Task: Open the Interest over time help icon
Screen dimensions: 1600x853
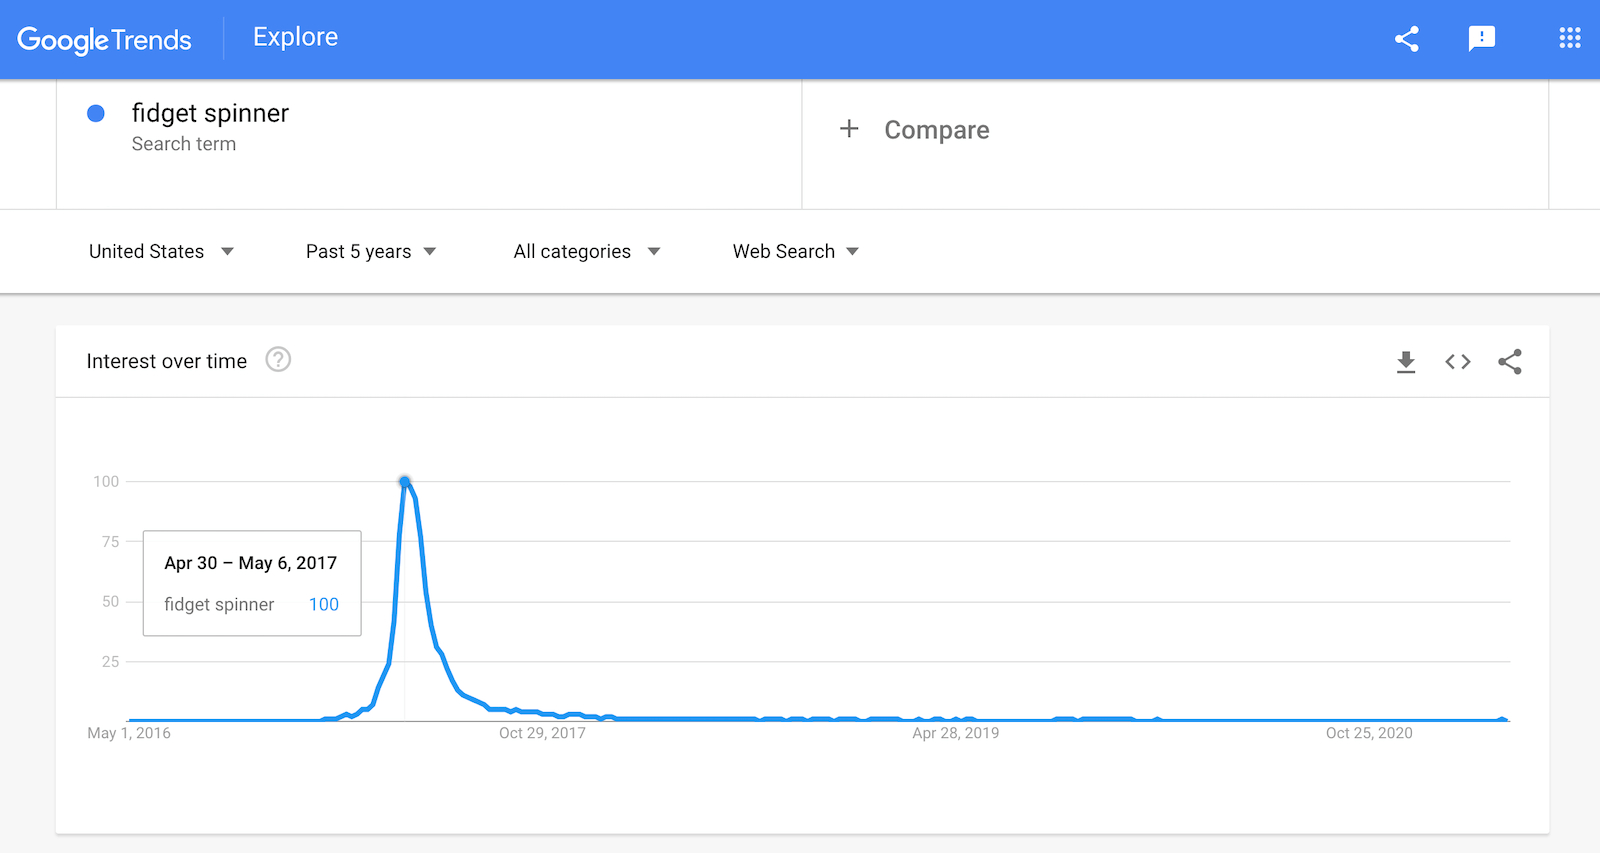Action: (278, 360)
